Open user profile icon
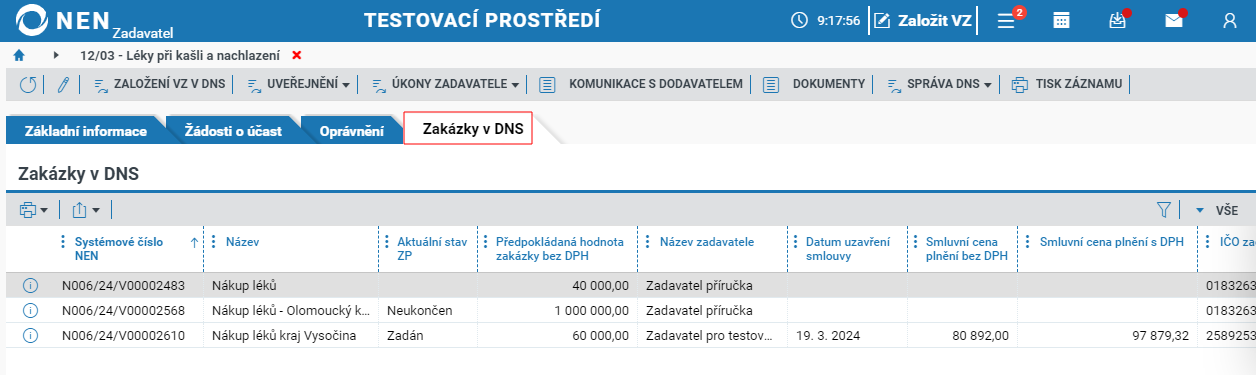 [1230, 20]
